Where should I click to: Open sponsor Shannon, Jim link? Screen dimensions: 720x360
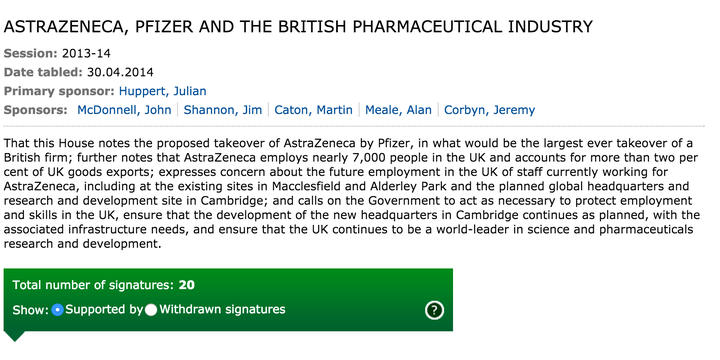coord(223,110)
